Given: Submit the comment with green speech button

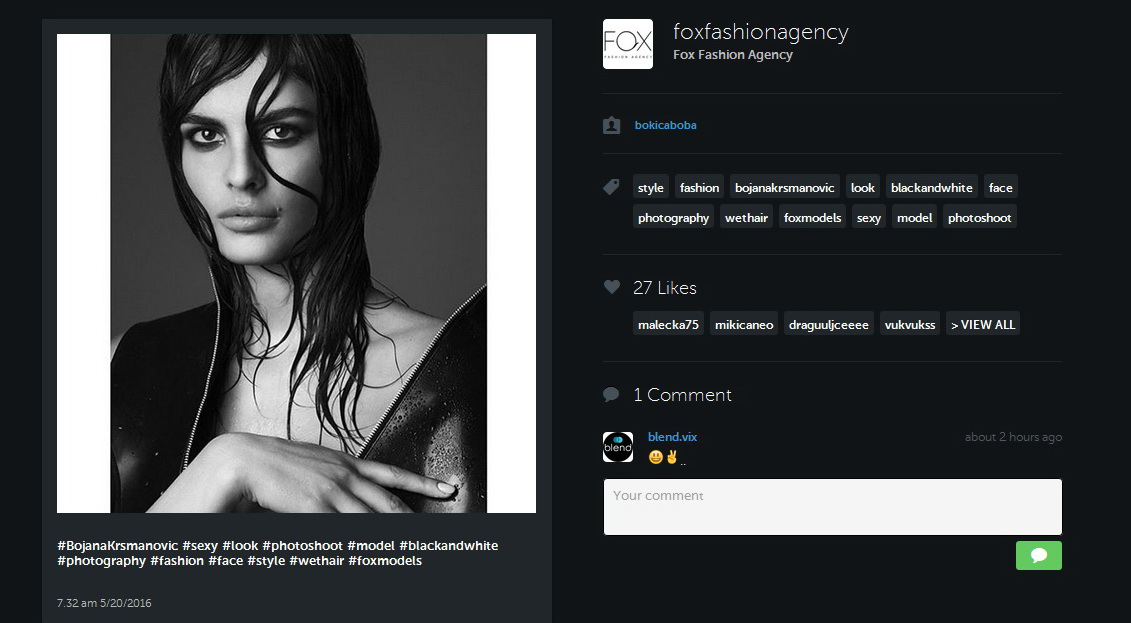Looking at the screenshot, I should click(x=1039, y=555).
